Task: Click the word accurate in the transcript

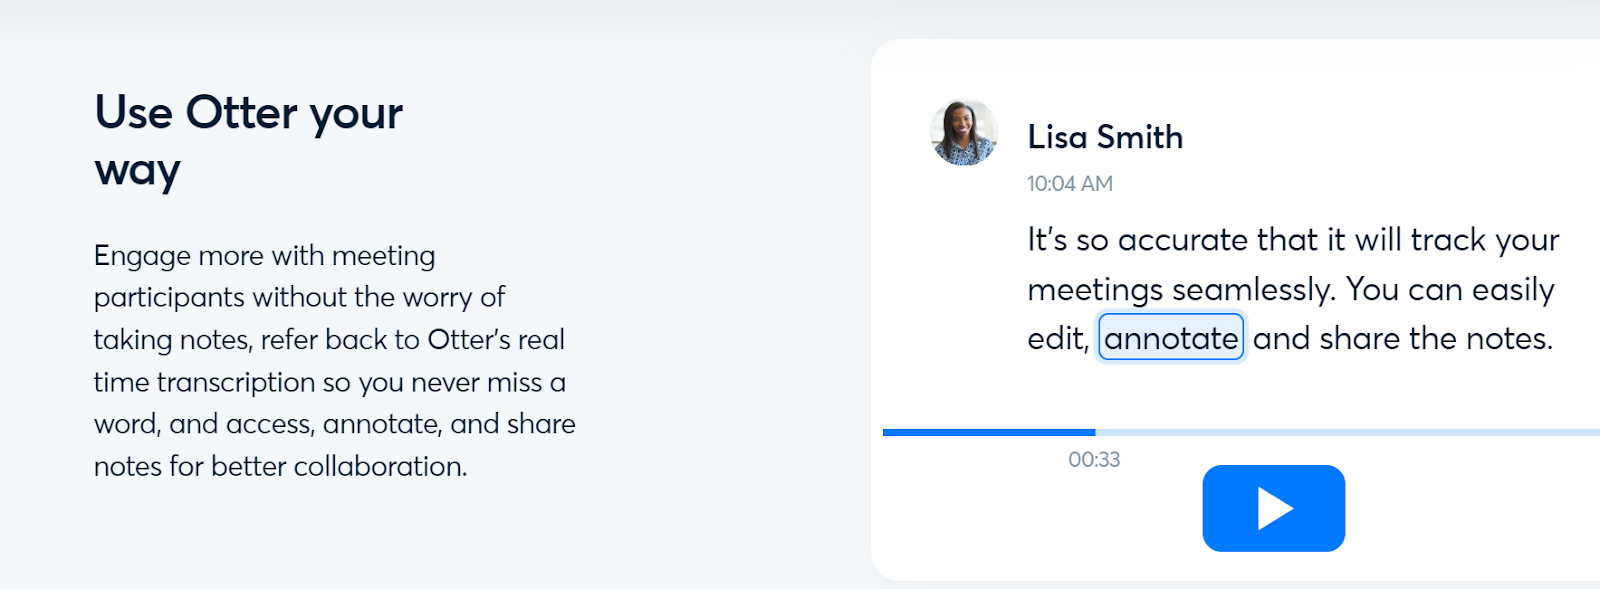Action: [1183, 240]
